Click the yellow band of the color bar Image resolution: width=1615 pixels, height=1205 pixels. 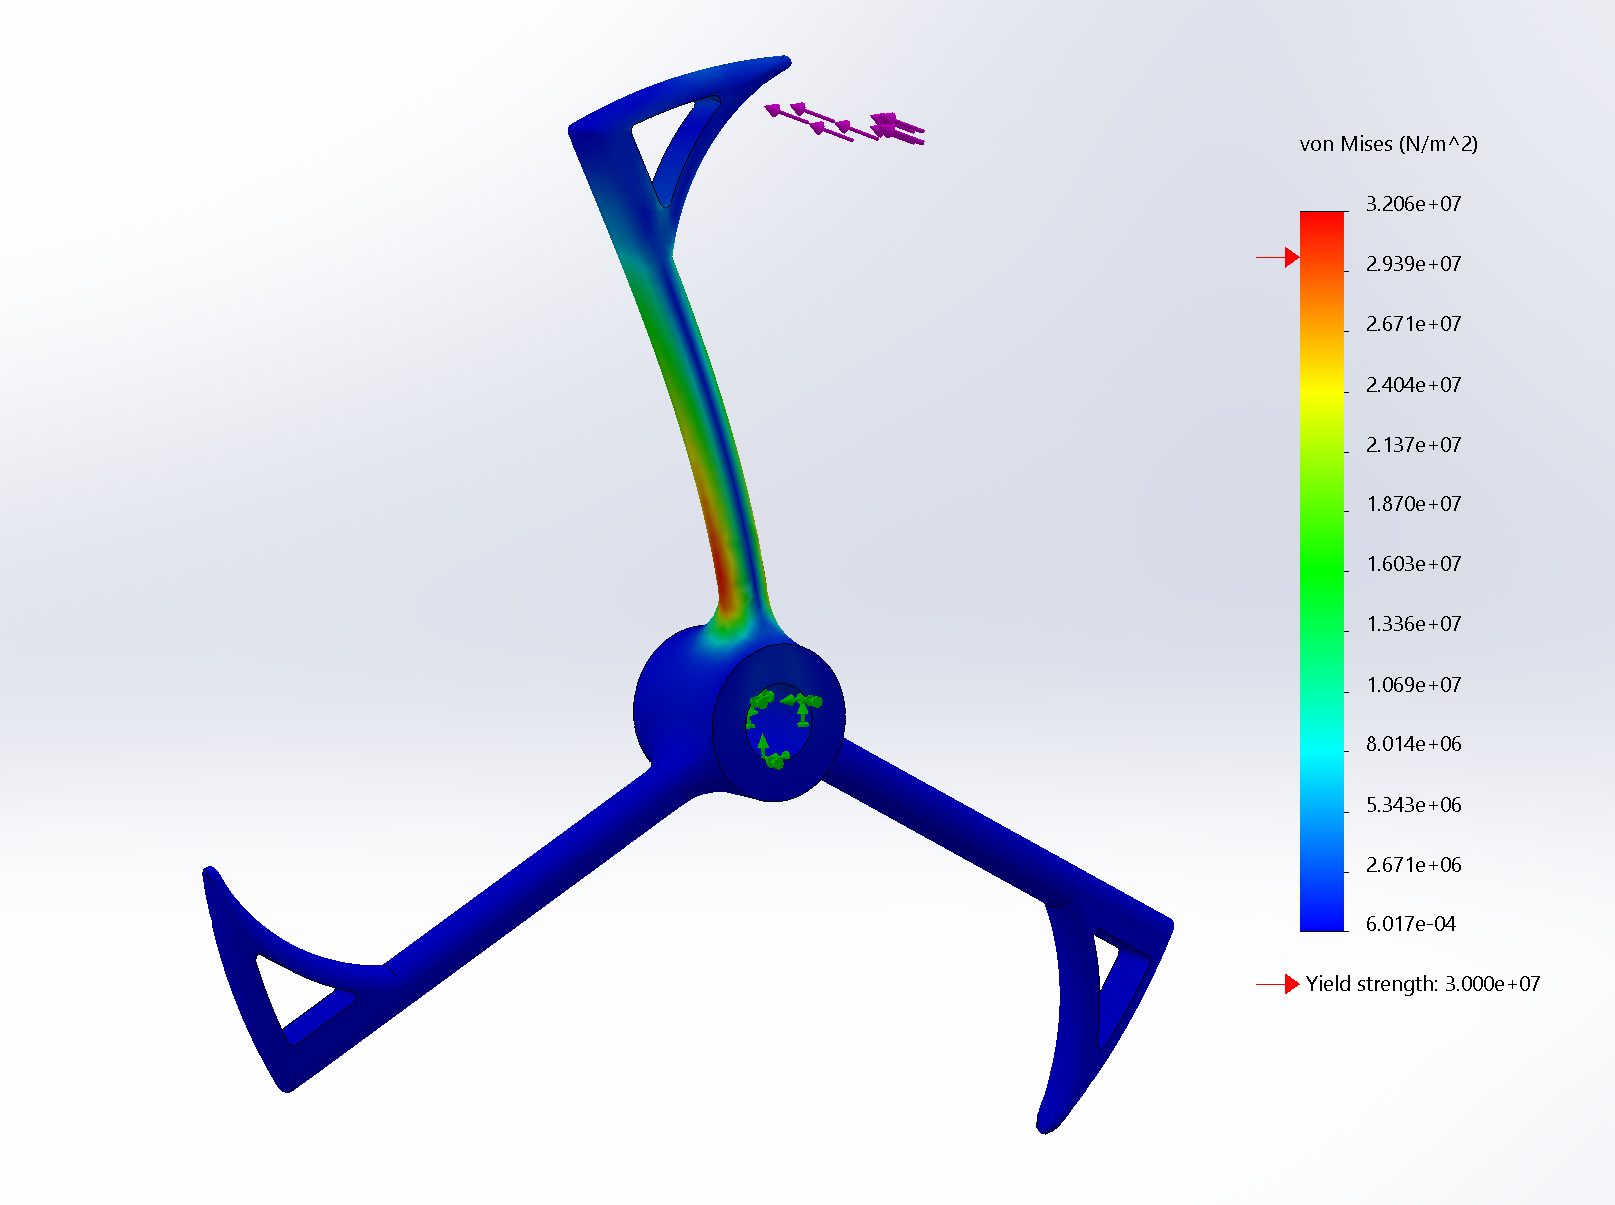(1322, 393)
